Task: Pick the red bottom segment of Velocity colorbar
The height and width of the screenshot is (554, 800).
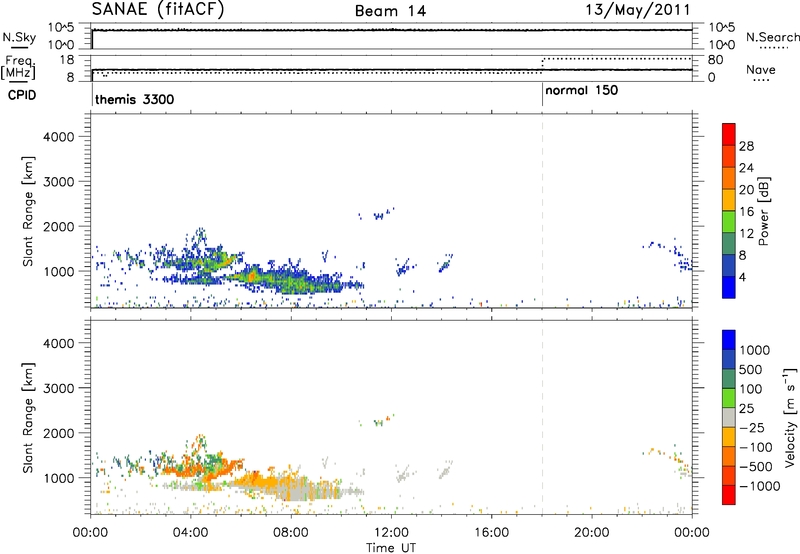Action: coord(729,495)
